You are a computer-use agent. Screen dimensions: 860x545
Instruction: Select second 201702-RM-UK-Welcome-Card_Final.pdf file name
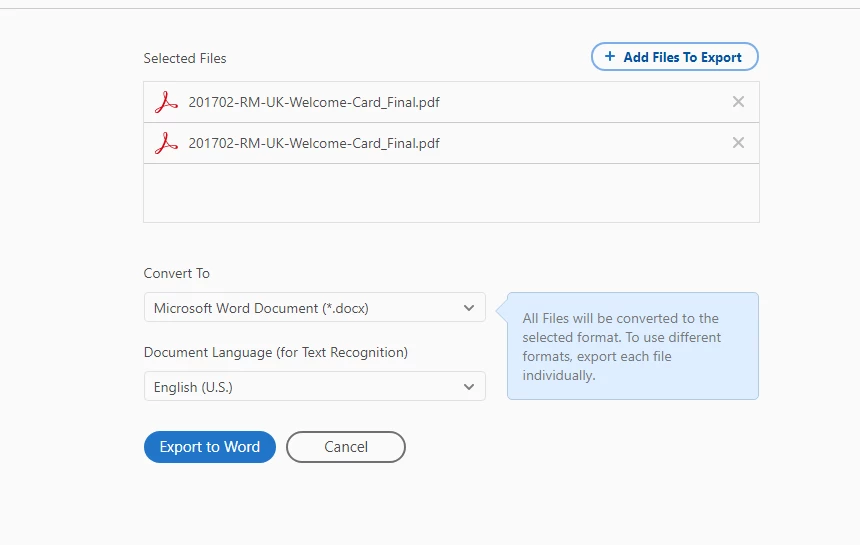[x=314, y=144]
